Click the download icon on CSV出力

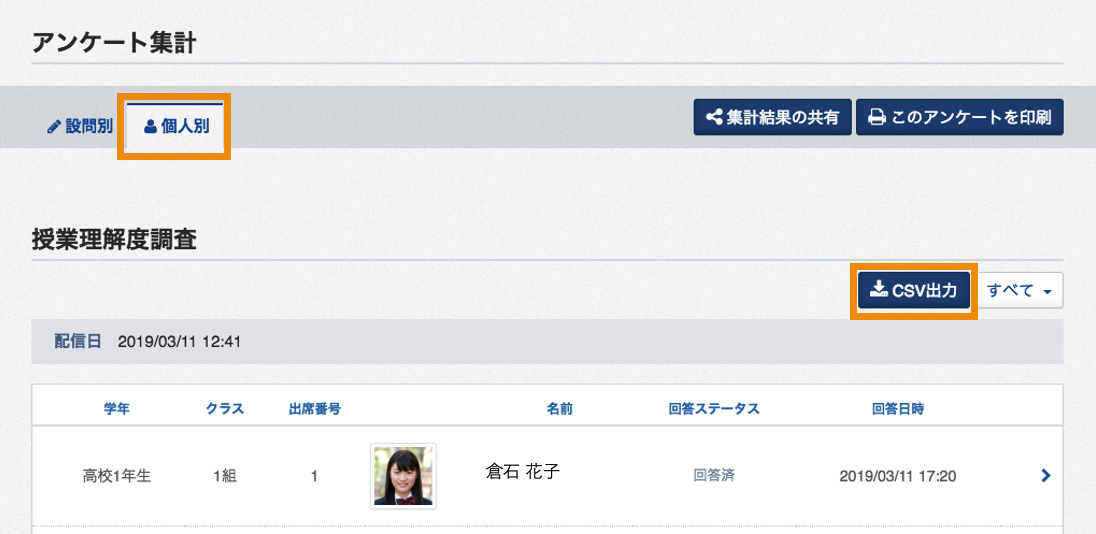coord(879,290)
